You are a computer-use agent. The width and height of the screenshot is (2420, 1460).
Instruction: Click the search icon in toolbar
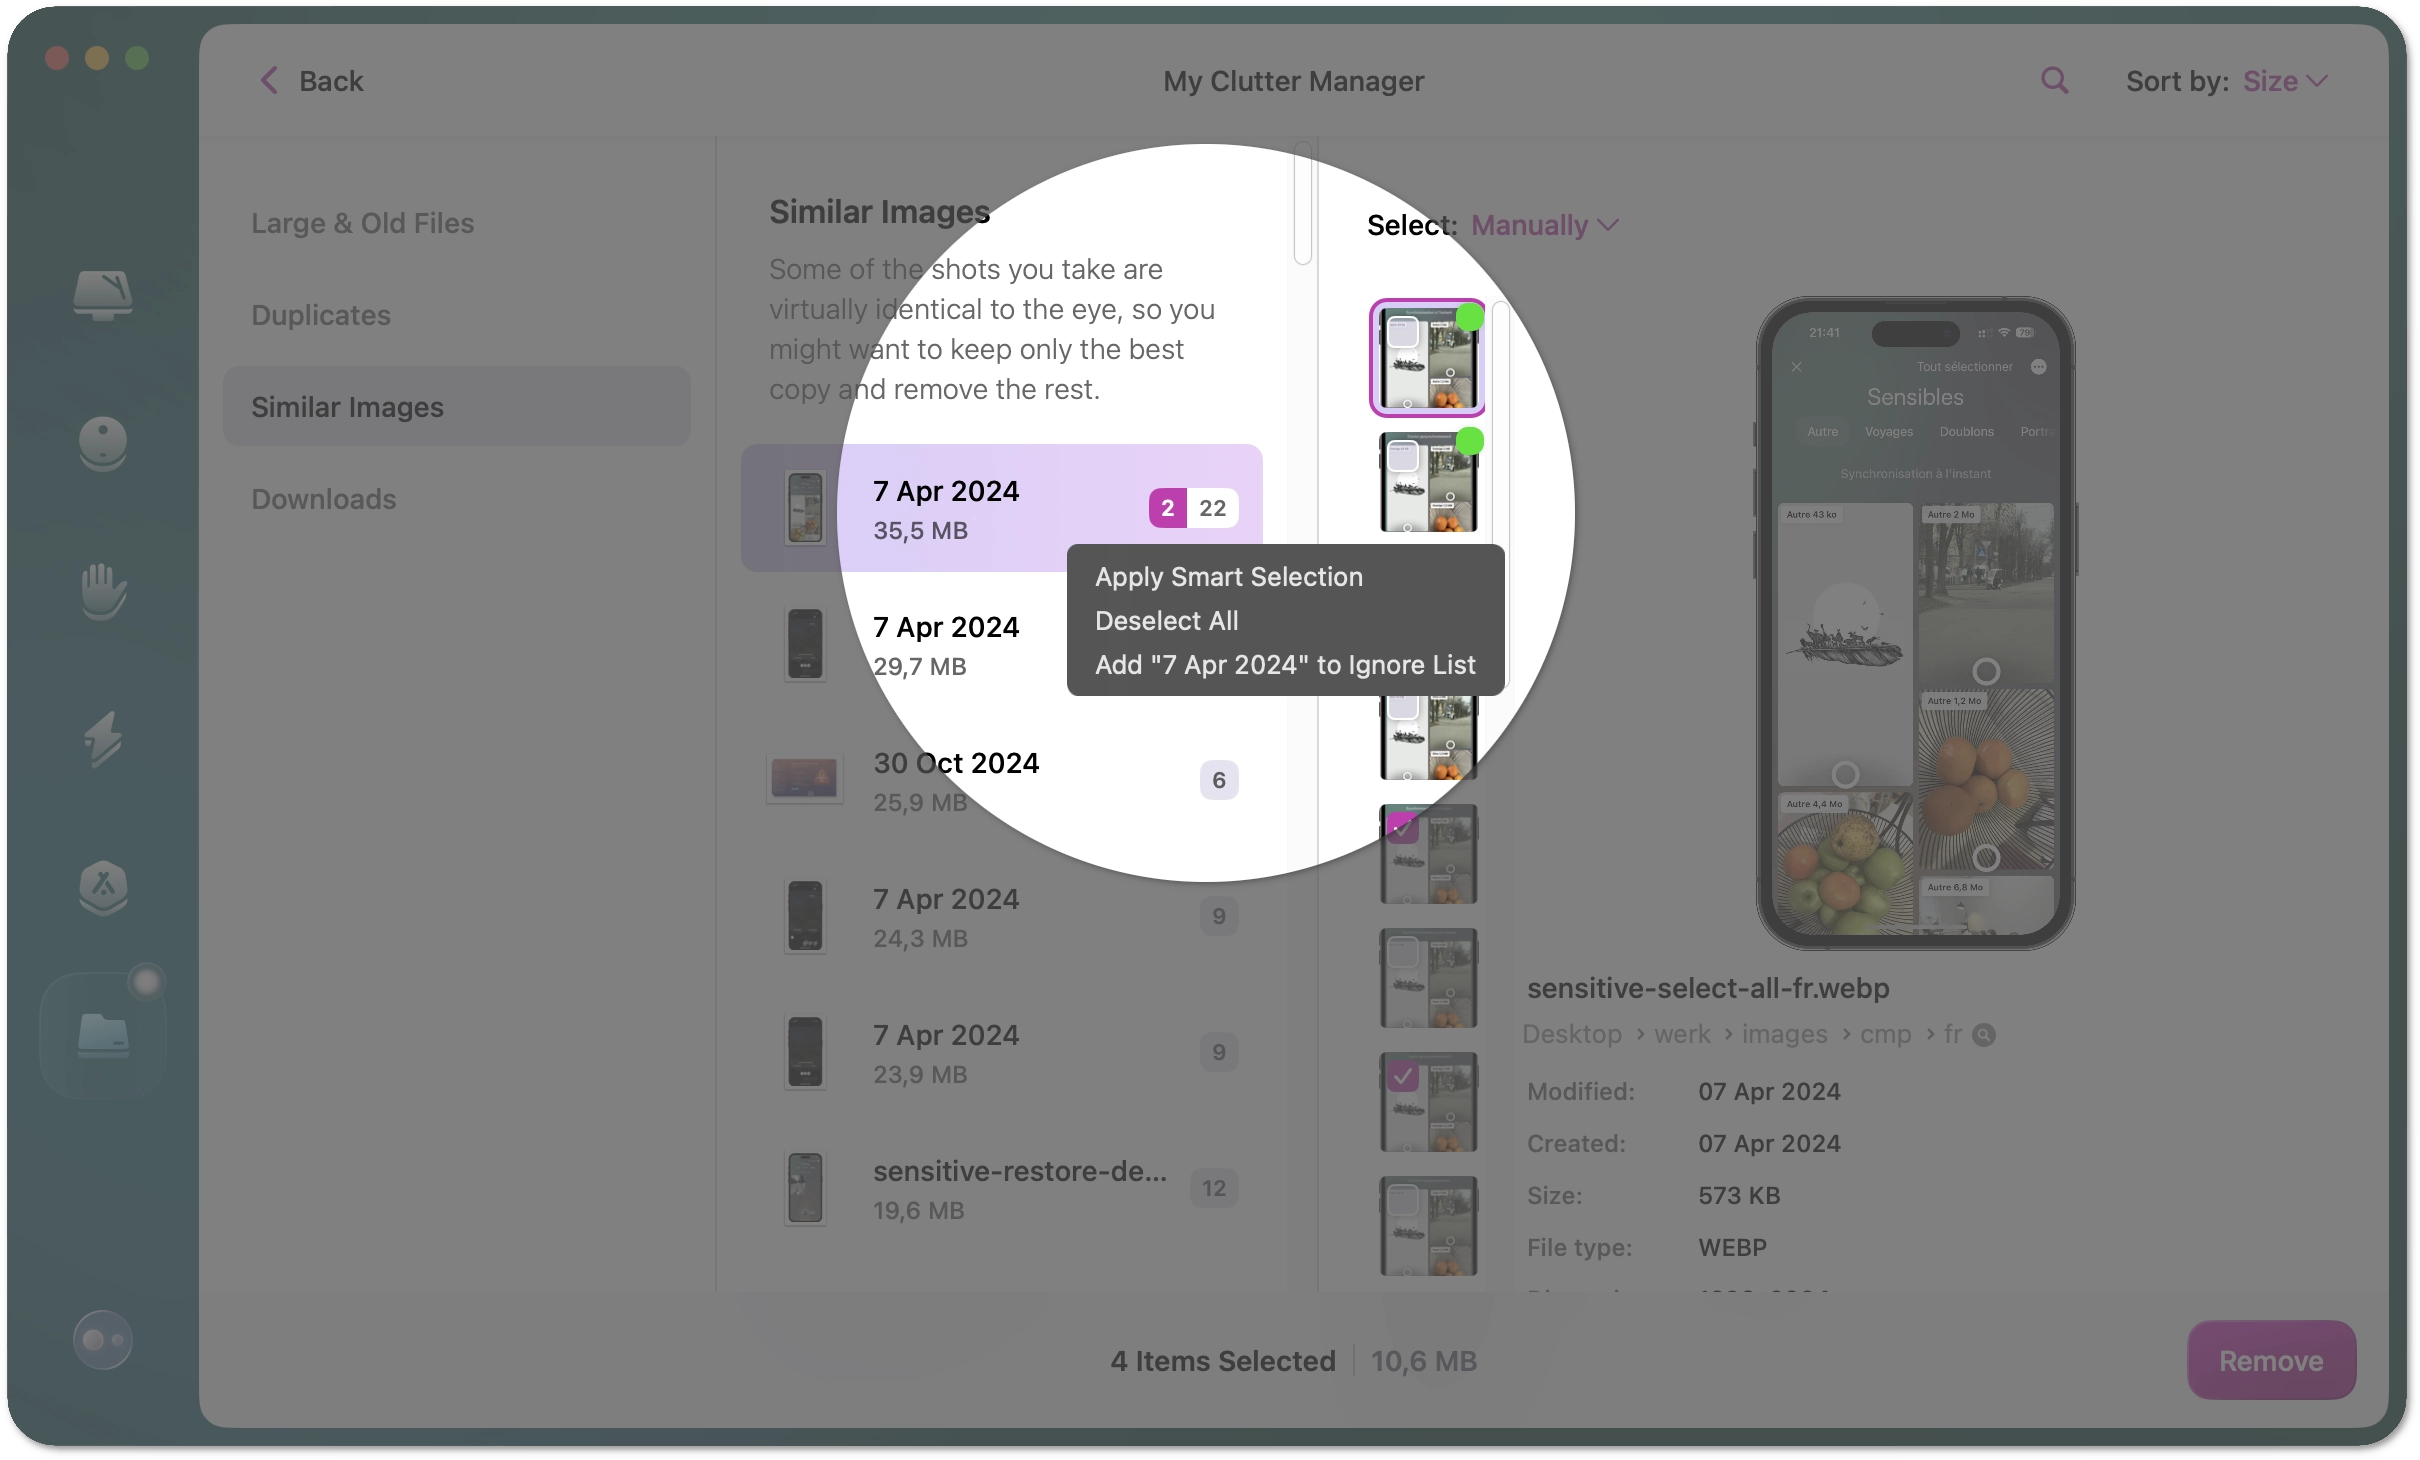(2054, 79)
